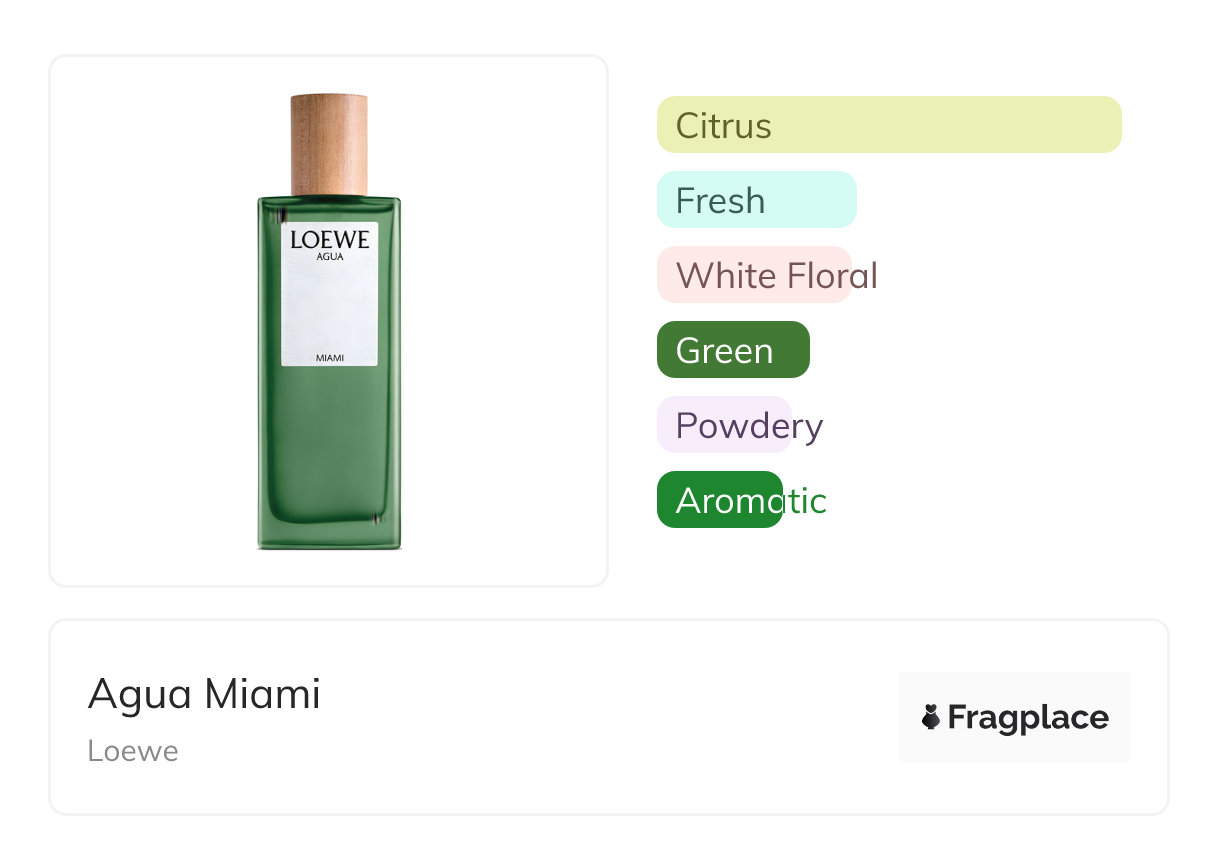
Task: Click the LOEWE text on bottle label
Action: (330, 240)
